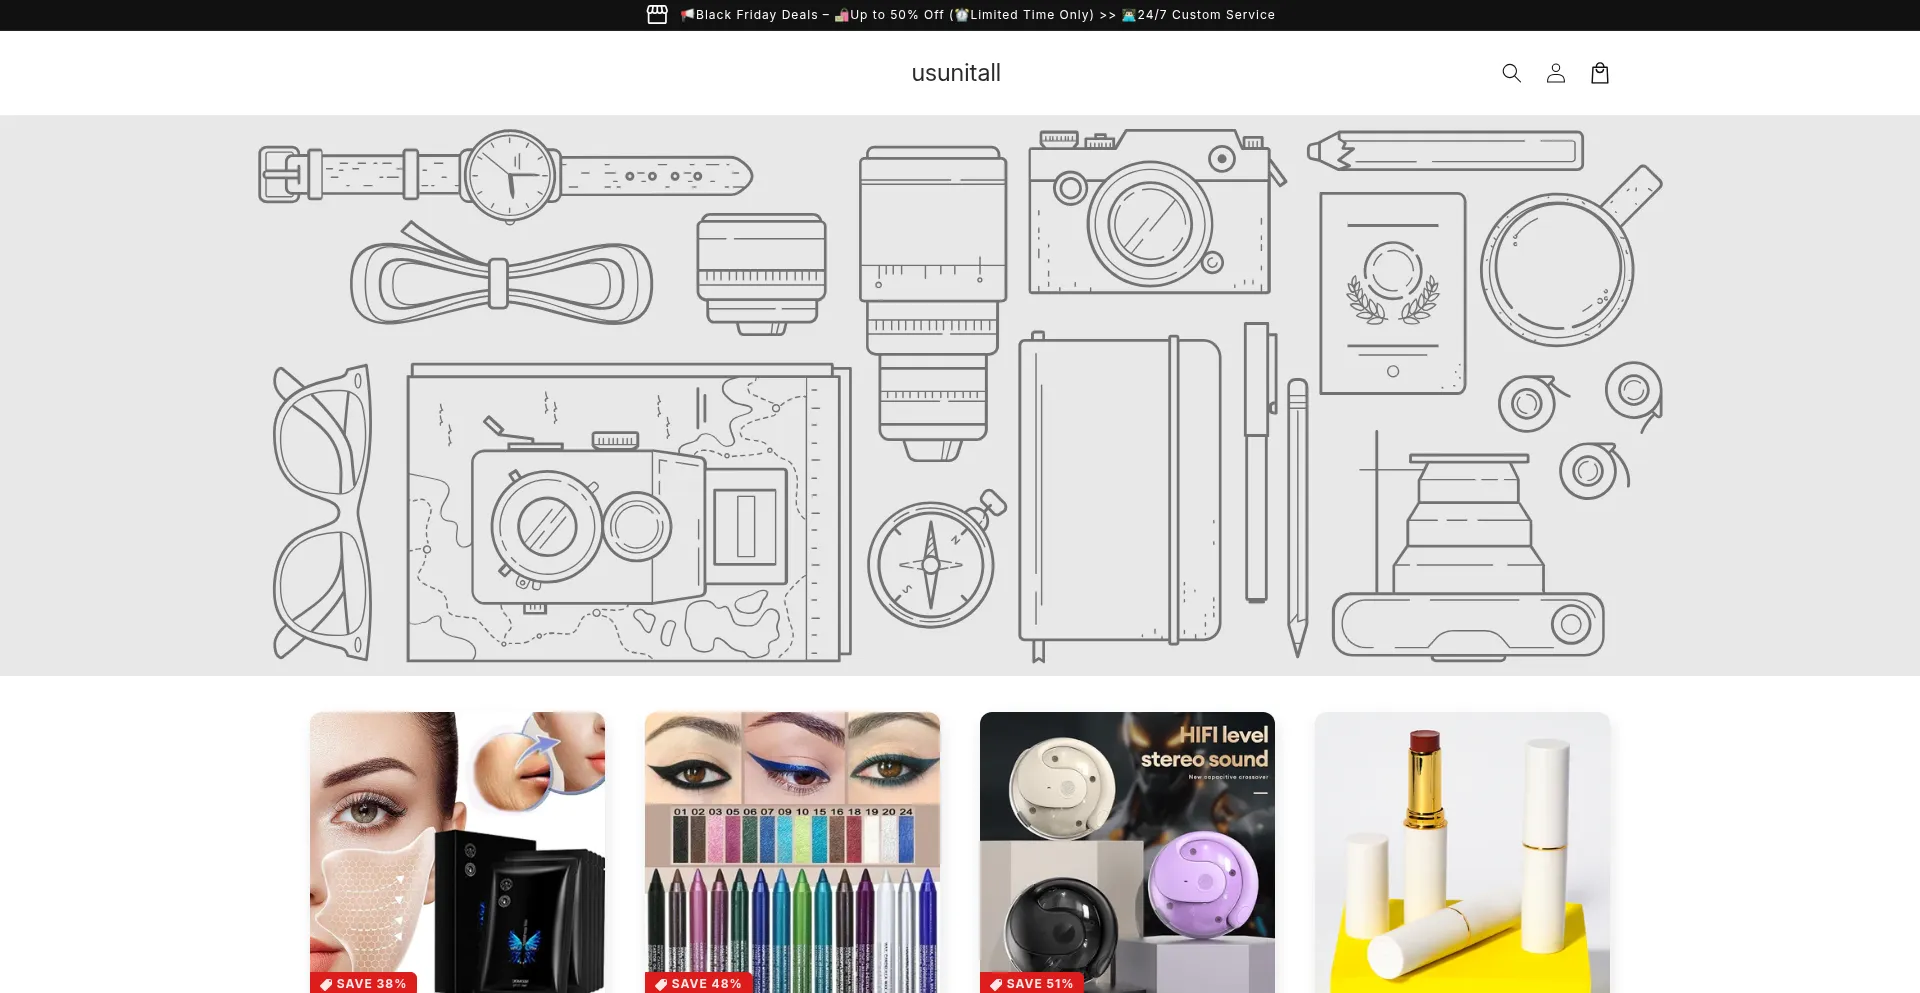Click the SAVE 38% badge

(x=363, y=983)
